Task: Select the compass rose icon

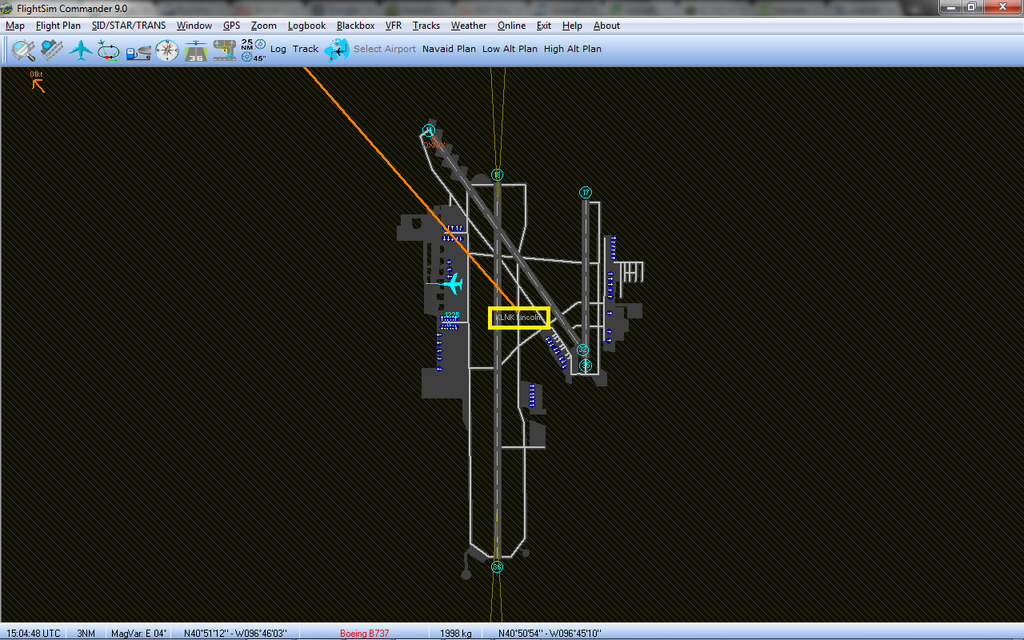Action: [167, 49]
